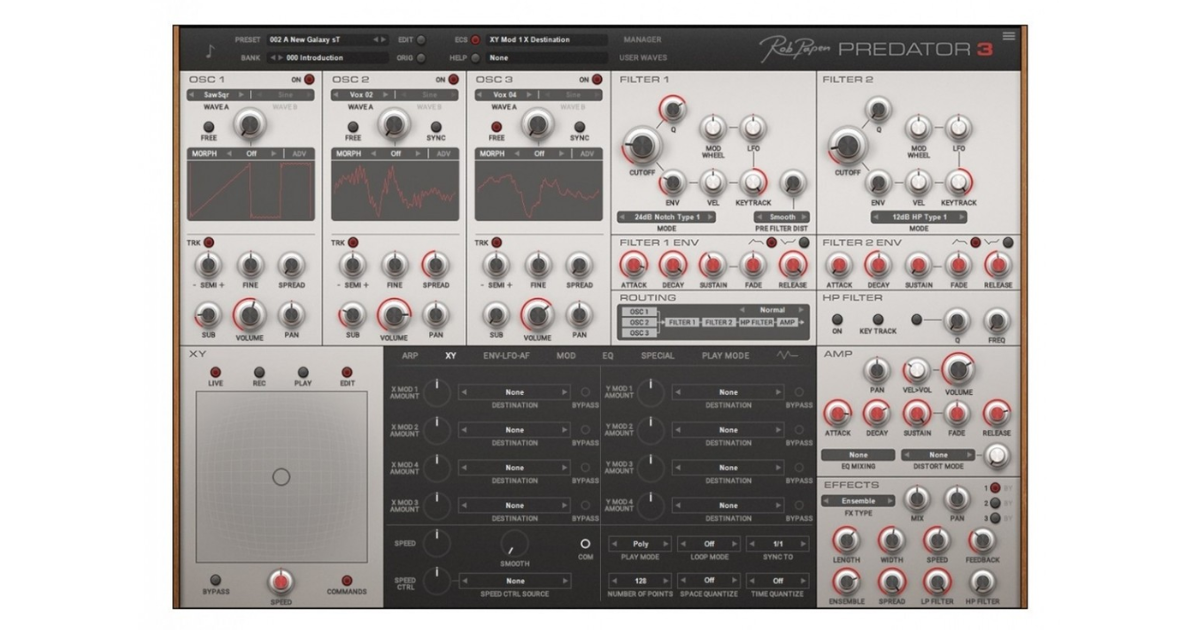The image size is (1200, 630).
Task: Switch to the ARP tab
Action: 410,355
